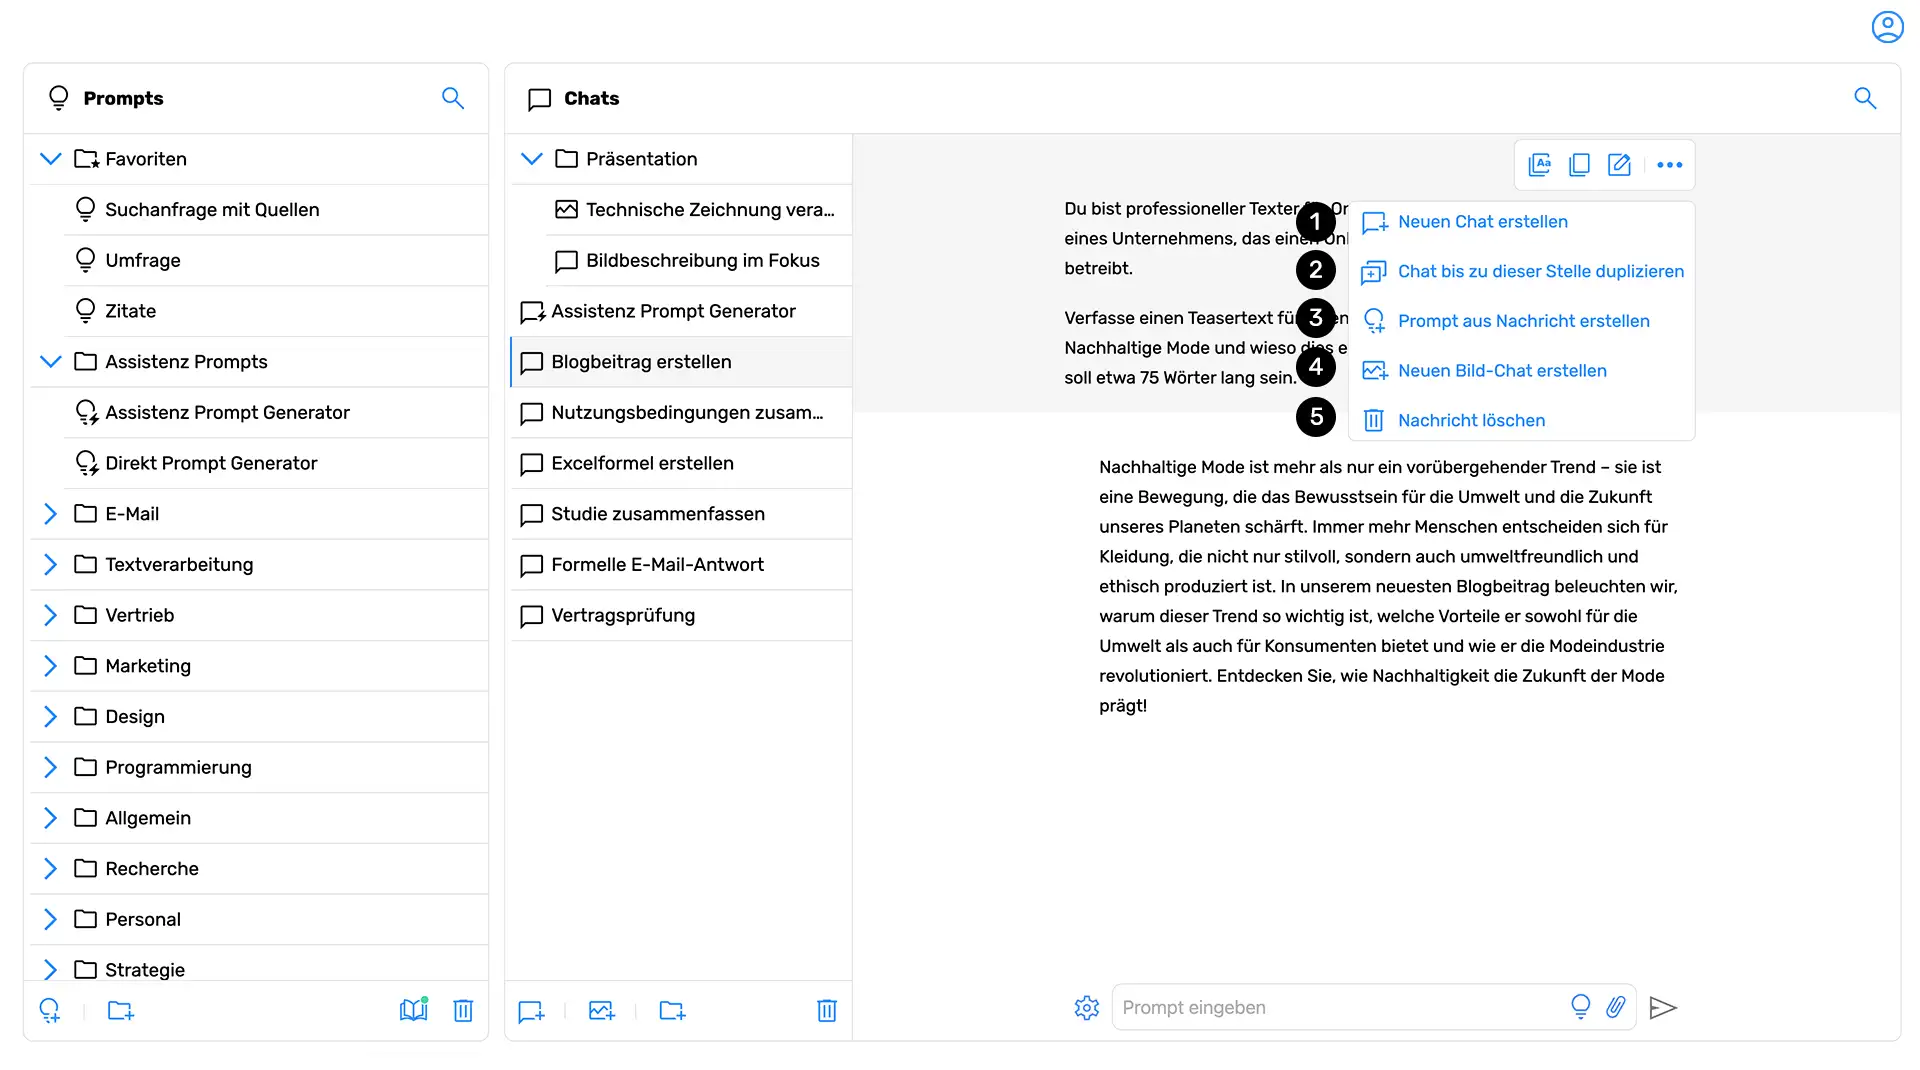Edit the message with the pencil icon
The height and width of the screenshot is (1070, 1920).
click(x=1619, y=165)
